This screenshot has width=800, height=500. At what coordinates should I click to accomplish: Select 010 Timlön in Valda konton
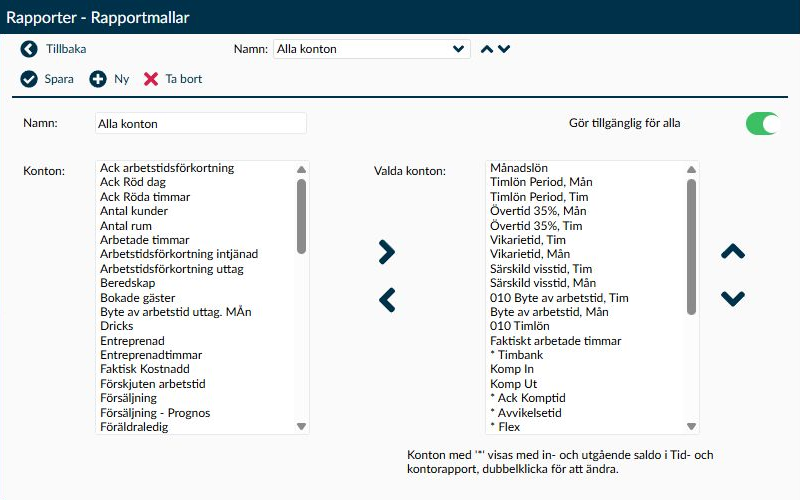pyautogui.click(x=519, y=326)
